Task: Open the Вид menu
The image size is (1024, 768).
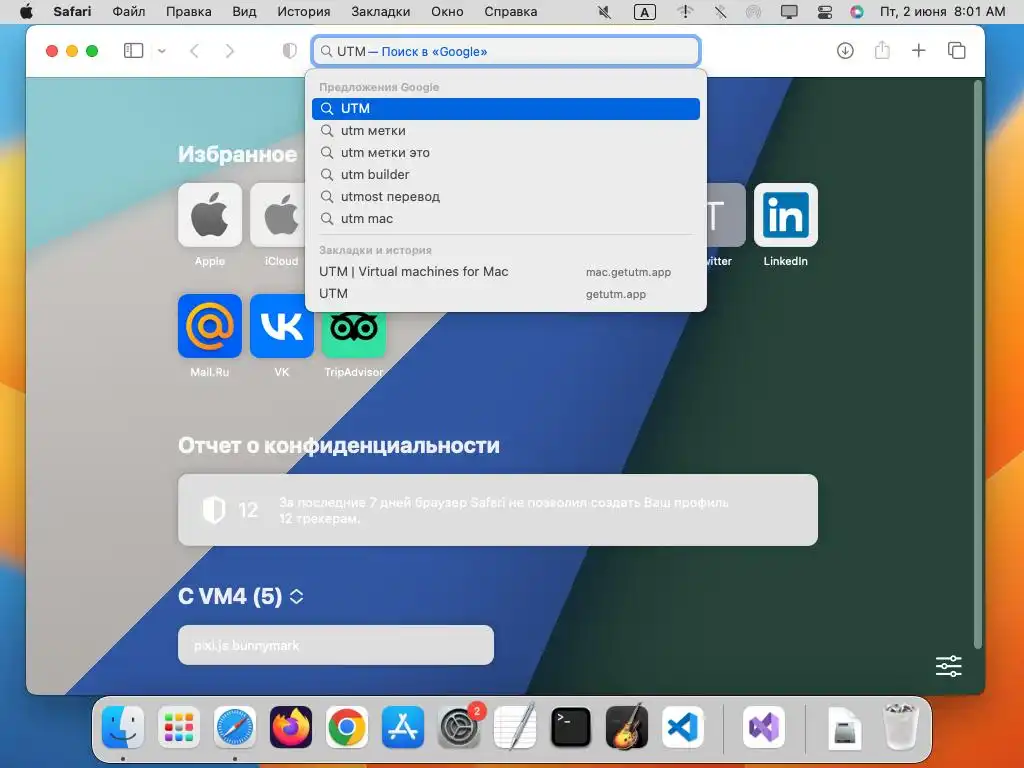Action: point(244,12)
